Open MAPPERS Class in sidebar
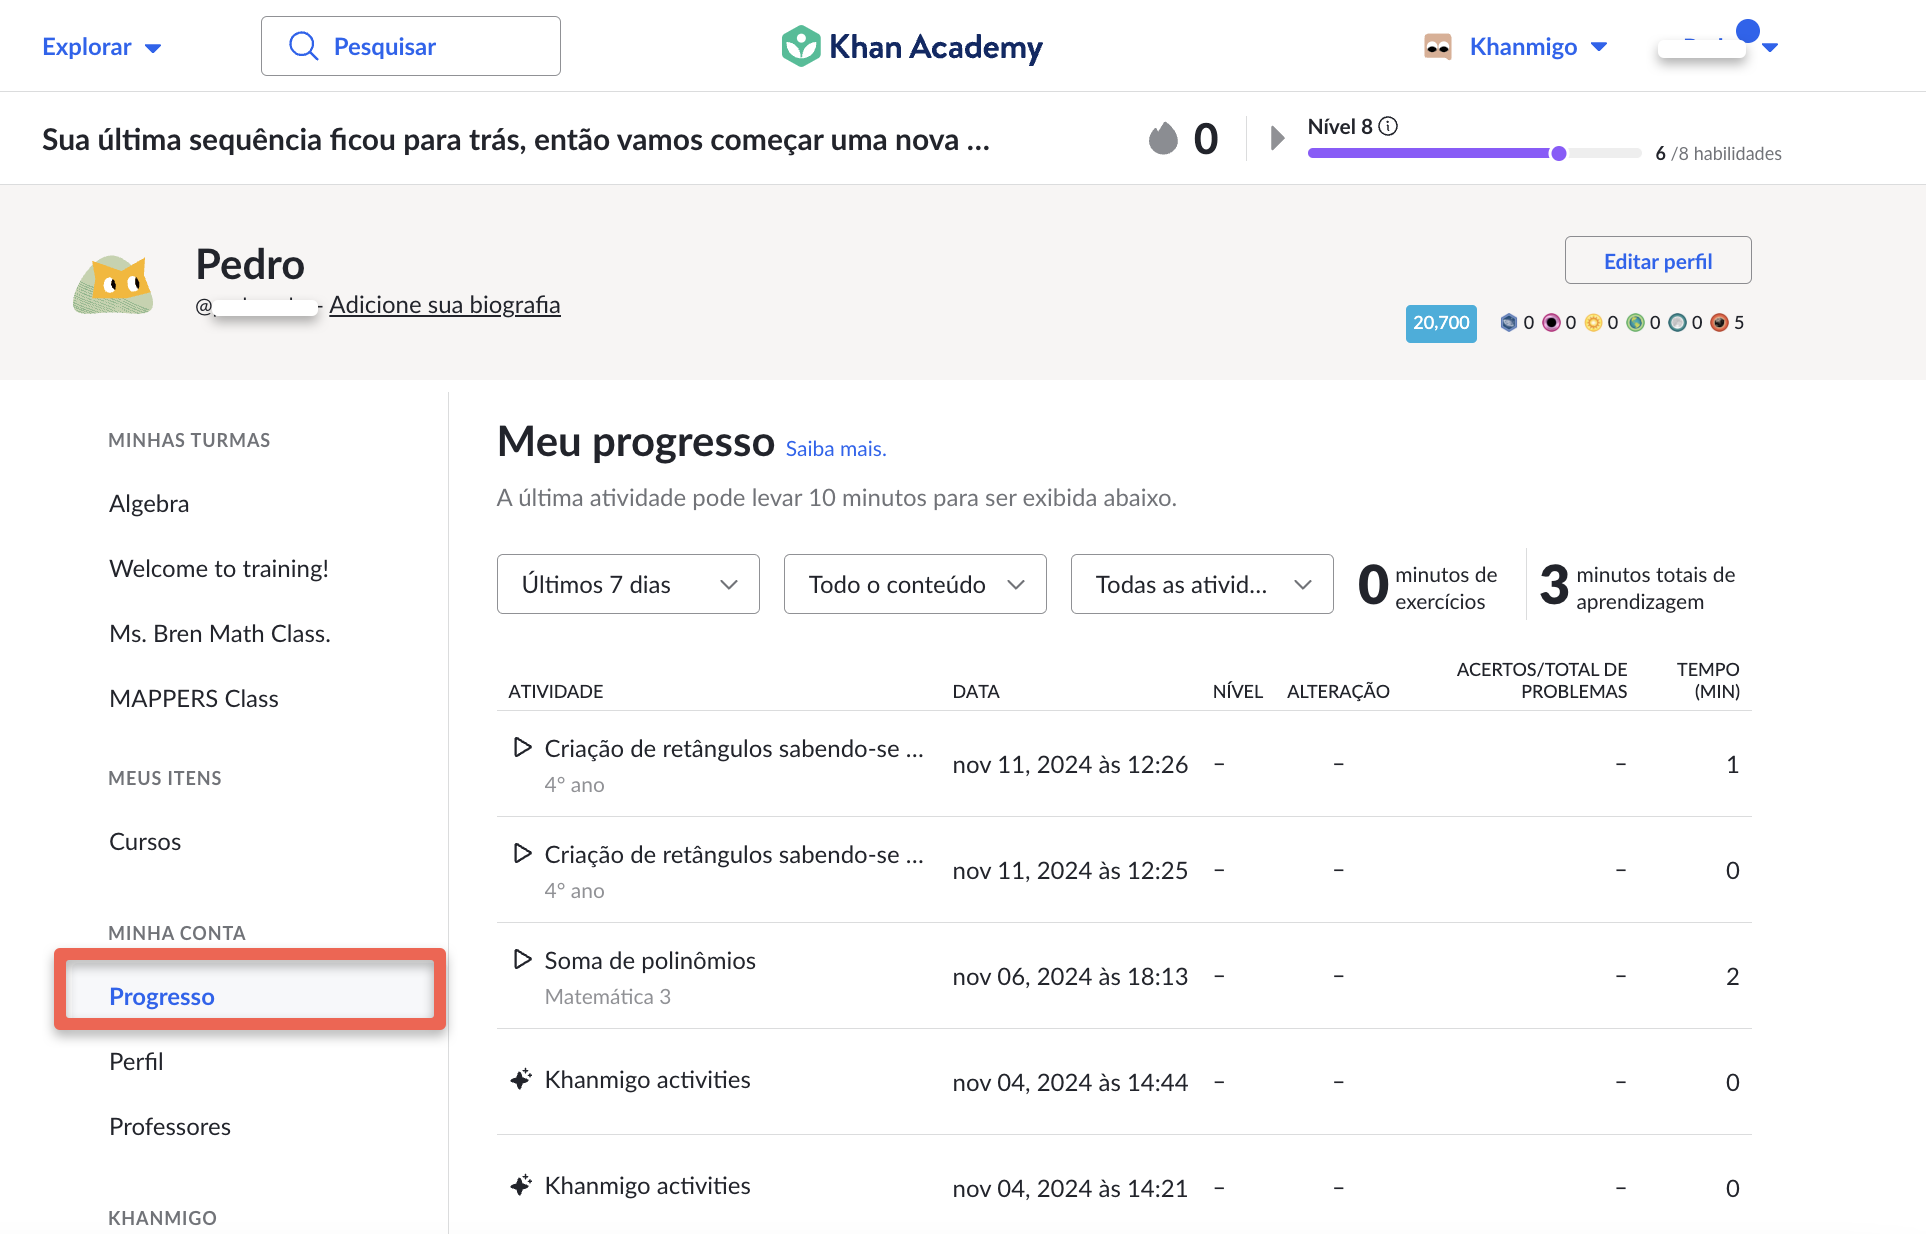 [x=194, y=698]
